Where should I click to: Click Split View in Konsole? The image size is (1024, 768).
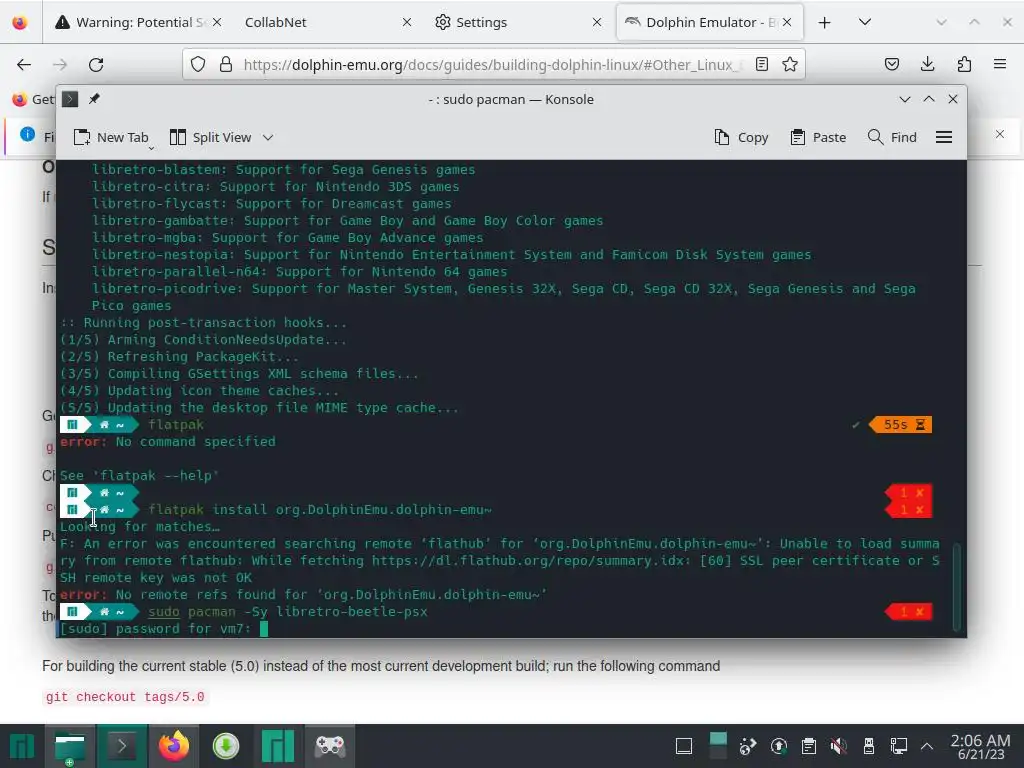point(210,137)
